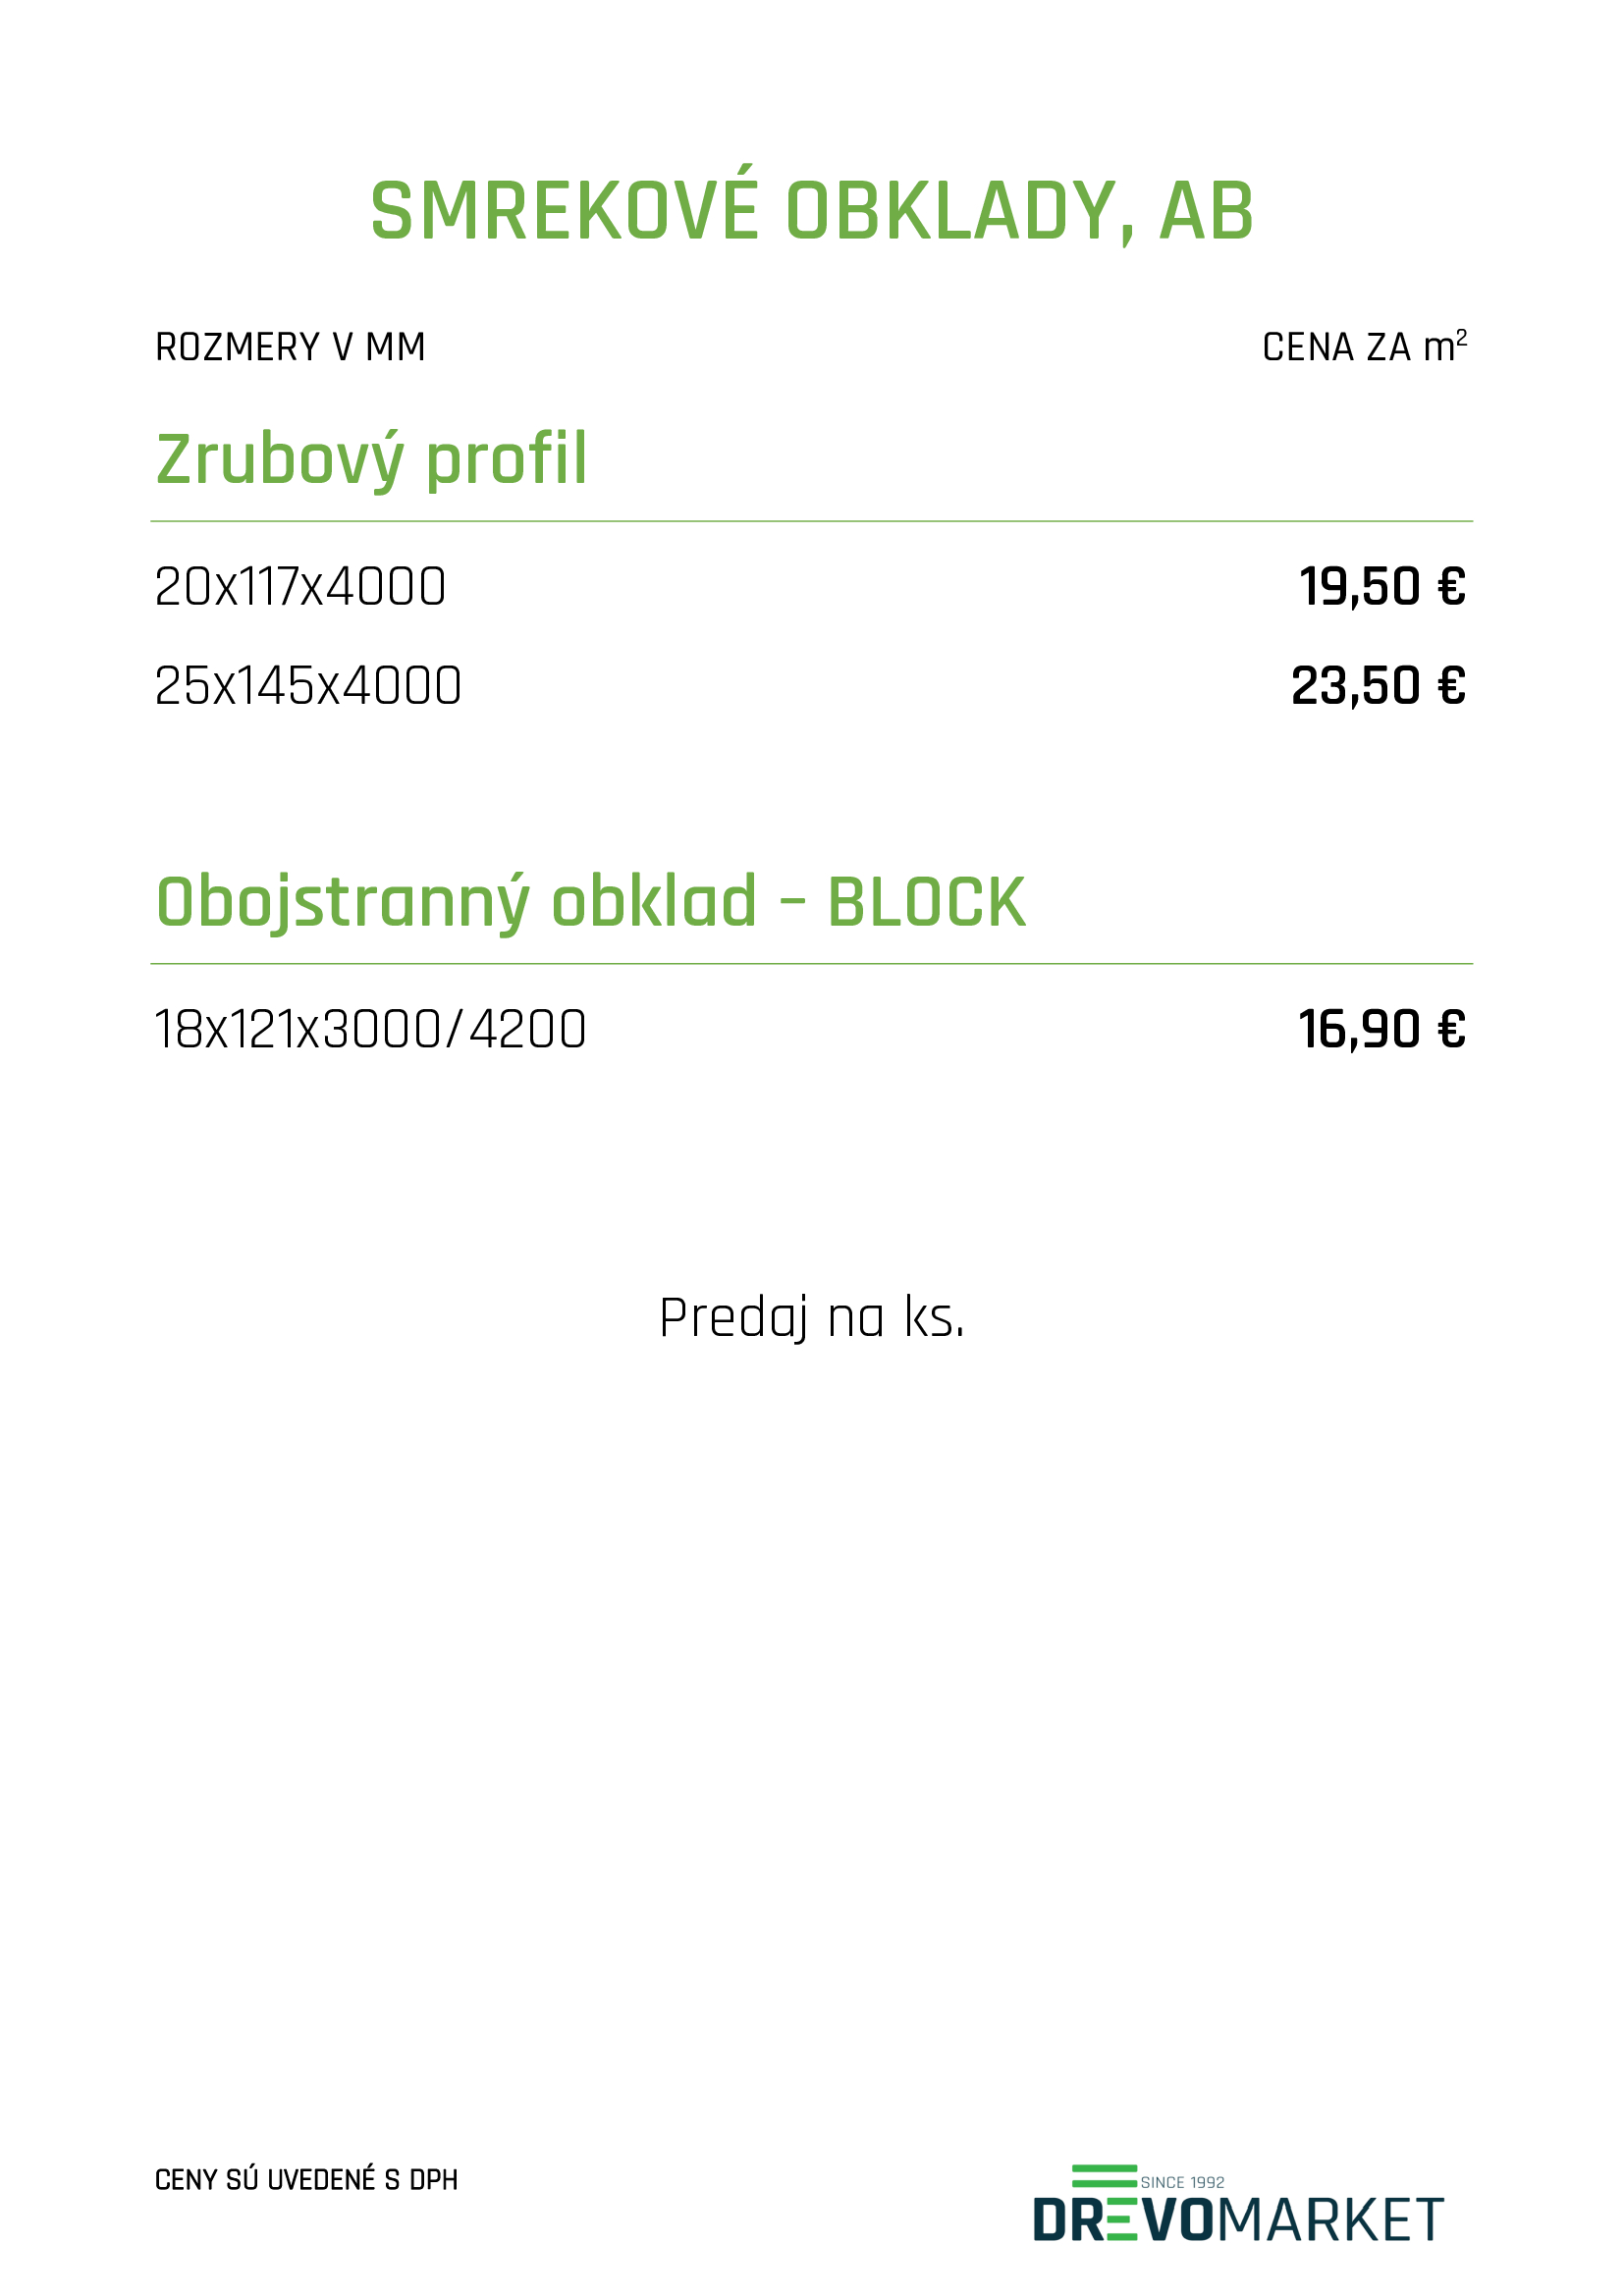Select the Obojstranný obklad – BLOCK heading

590,901
